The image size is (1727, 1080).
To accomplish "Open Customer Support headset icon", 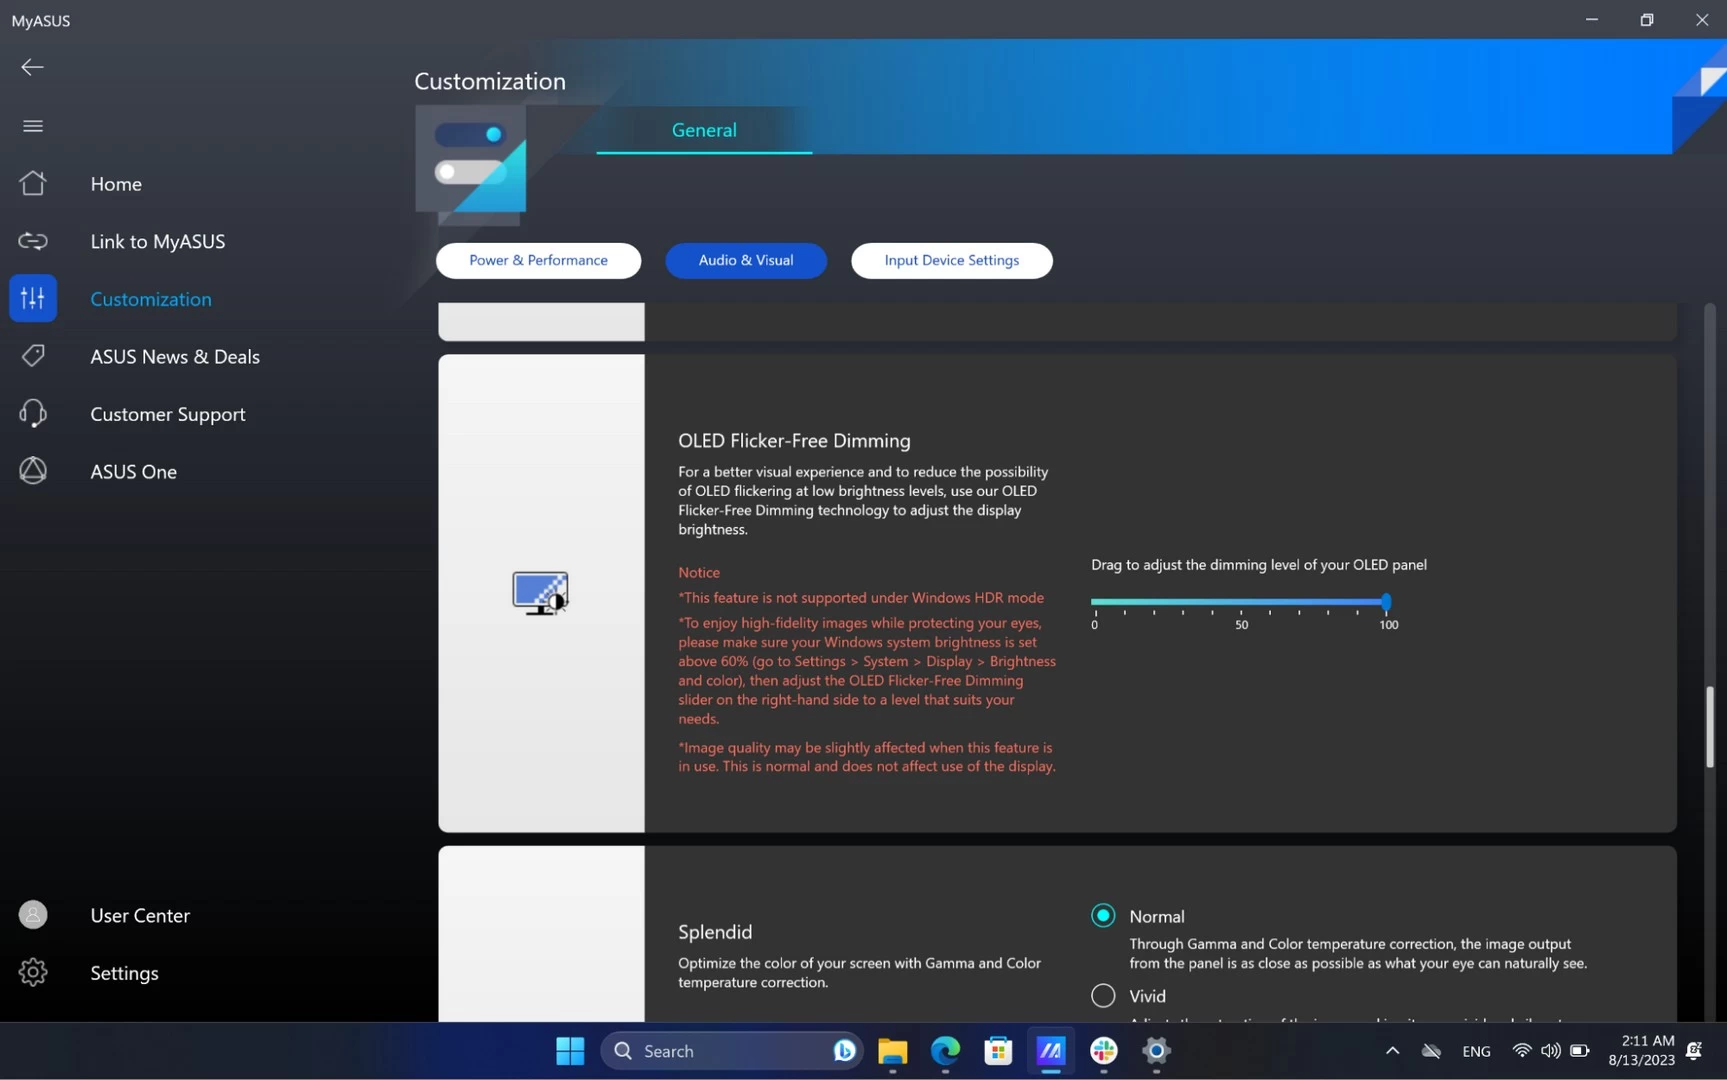I will [33, 413].
